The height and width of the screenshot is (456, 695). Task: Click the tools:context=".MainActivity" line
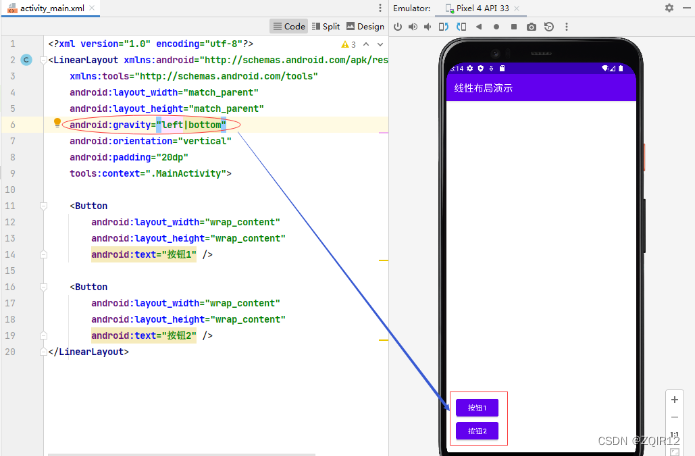150,173
